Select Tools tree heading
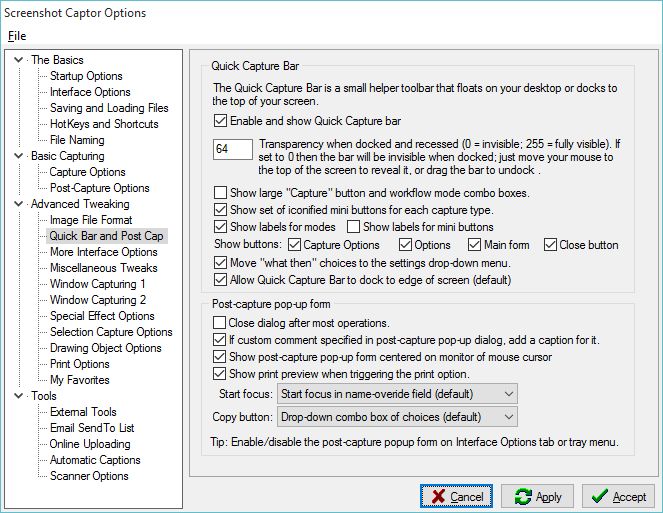 (x=44, y=396)
